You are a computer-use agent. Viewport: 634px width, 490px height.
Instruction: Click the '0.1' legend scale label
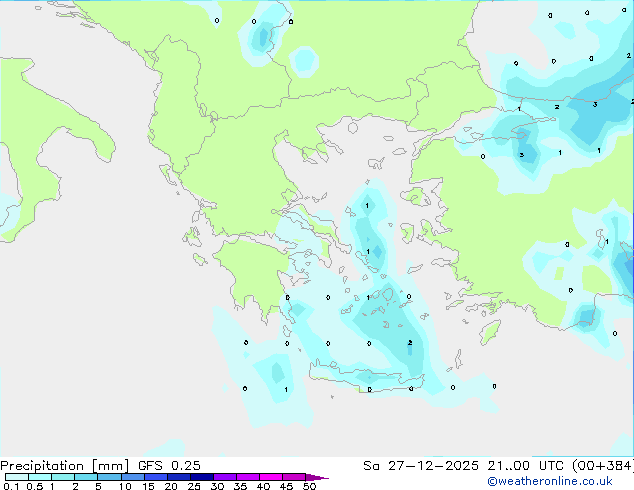pyautogui.click(x=11, y=486)
